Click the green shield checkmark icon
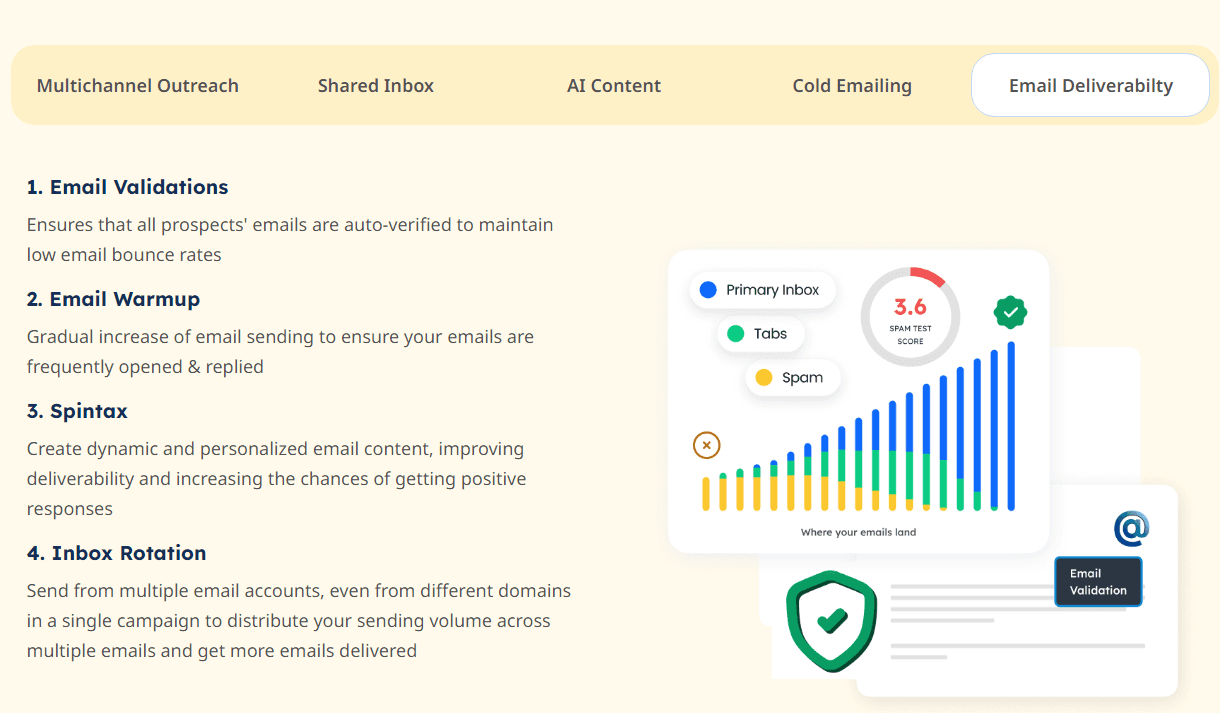Viewport: 1220px width, 713px height. point(830,620)
